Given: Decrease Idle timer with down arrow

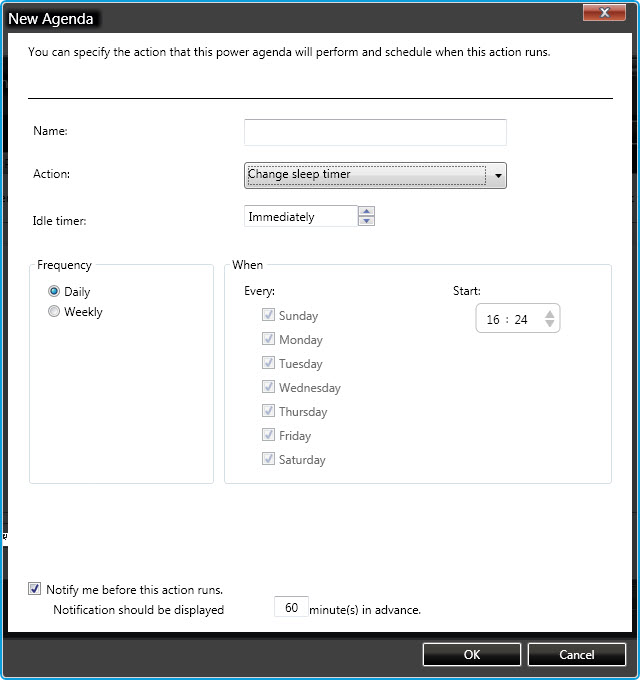Looking at the screenshot, I should point(366,221).
